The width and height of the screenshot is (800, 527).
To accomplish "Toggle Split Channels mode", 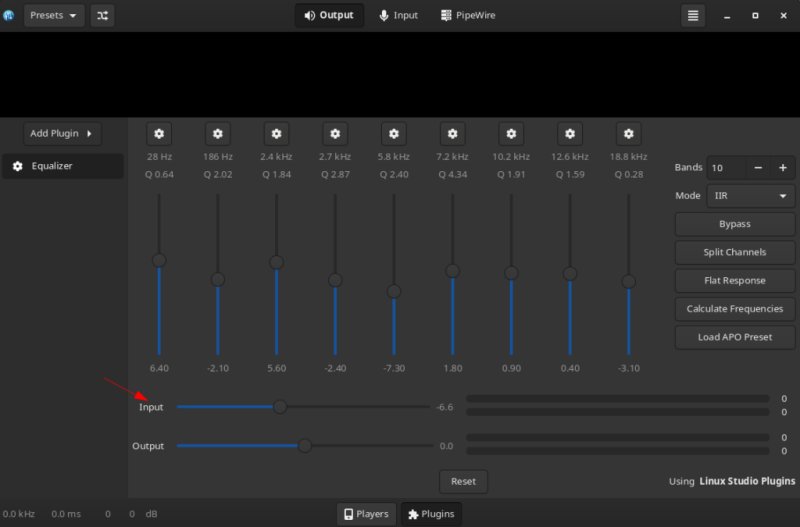I will 735,252.
